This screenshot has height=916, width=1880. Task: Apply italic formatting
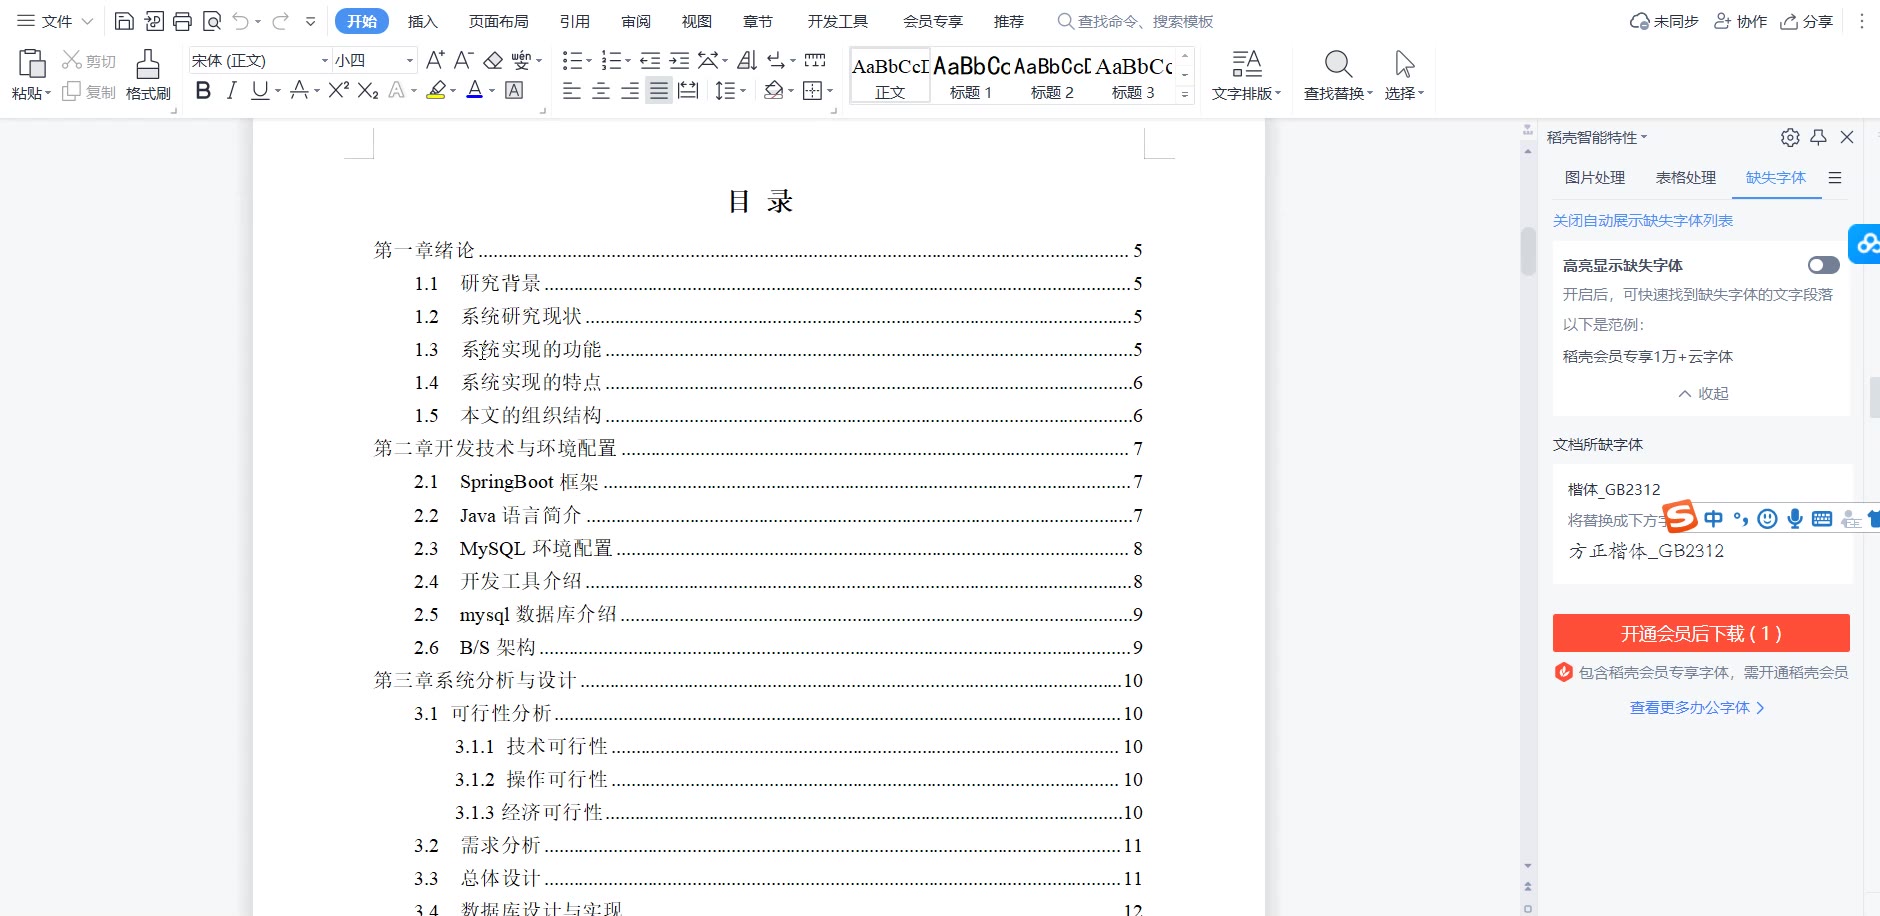tap(231, 91)
